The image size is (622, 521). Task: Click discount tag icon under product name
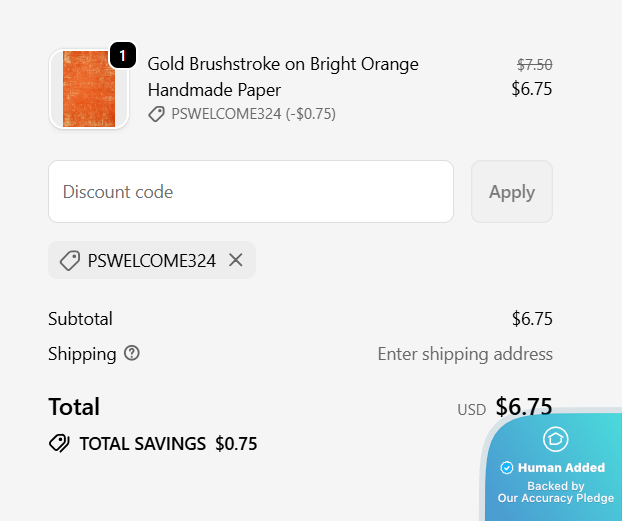[x=157, y=114]
